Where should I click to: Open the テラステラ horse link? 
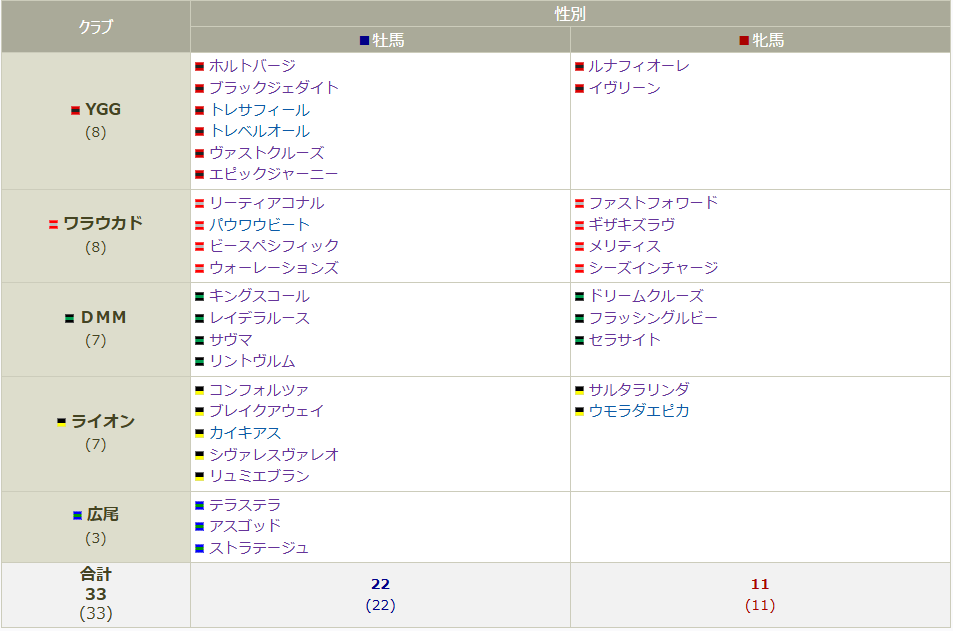click(245, 505)
